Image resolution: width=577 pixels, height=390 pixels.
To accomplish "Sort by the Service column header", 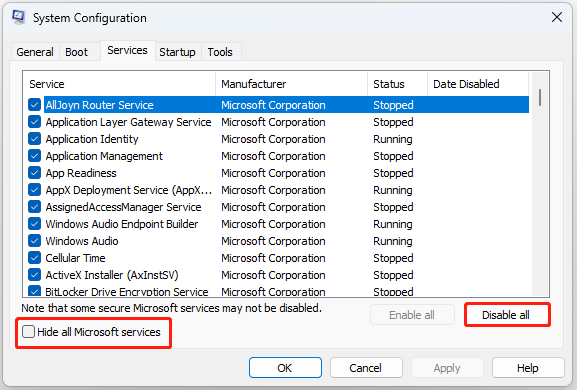I will click(x=119, y=84).
